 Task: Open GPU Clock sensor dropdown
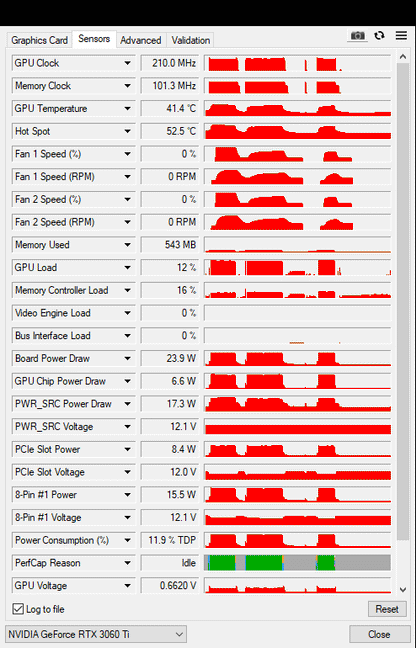(x=127, y=63)
